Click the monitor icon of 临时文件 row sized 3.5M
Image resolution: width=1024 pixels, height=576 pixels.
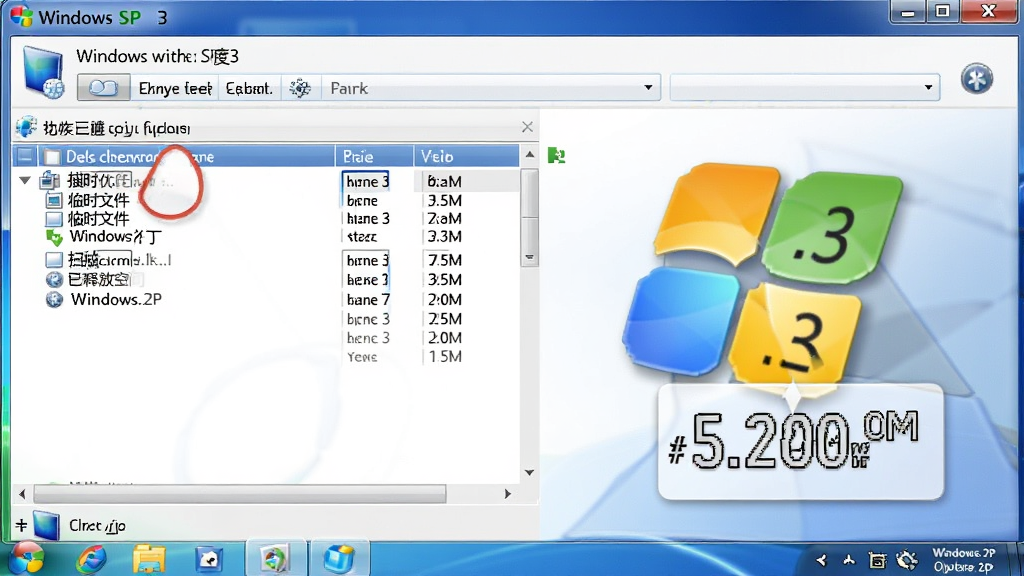click(54, 200)
